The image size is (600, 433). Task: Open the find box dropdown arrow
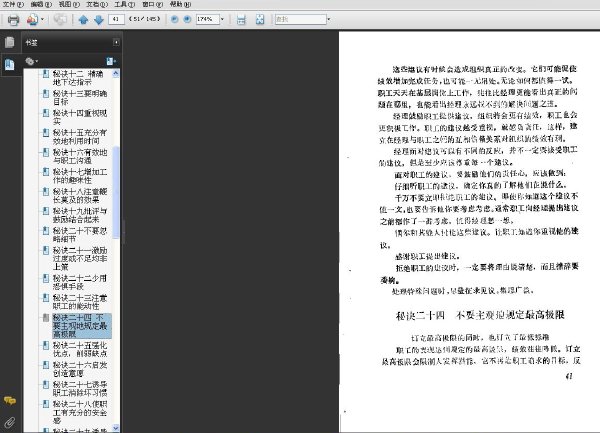pos(328,19)
